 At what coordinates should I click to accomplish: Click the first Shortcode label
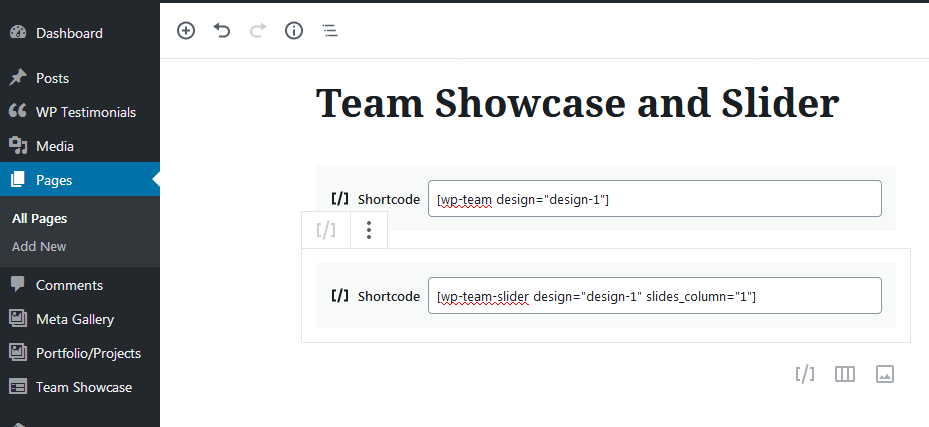[389, 200]
